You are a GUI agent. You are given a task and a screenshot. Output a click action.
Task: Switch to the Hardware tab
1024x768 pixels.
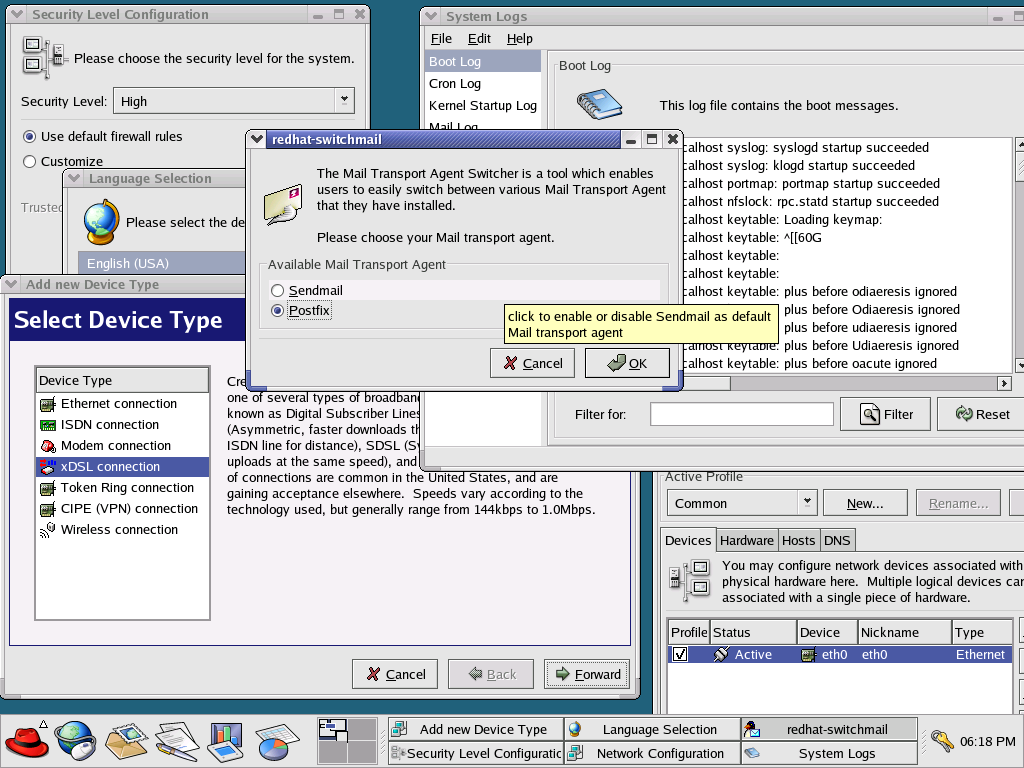(747, 540)
